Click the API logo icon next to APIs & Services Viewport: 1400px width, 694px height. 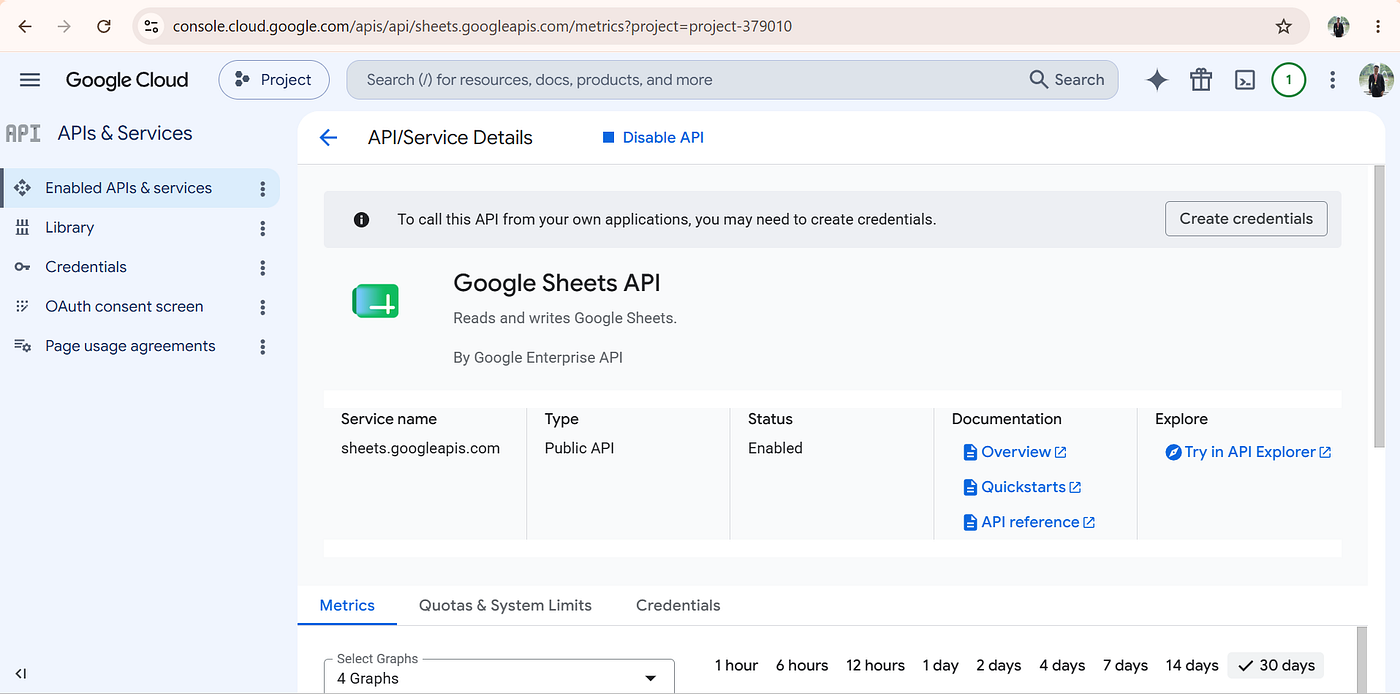click(23, 133)
